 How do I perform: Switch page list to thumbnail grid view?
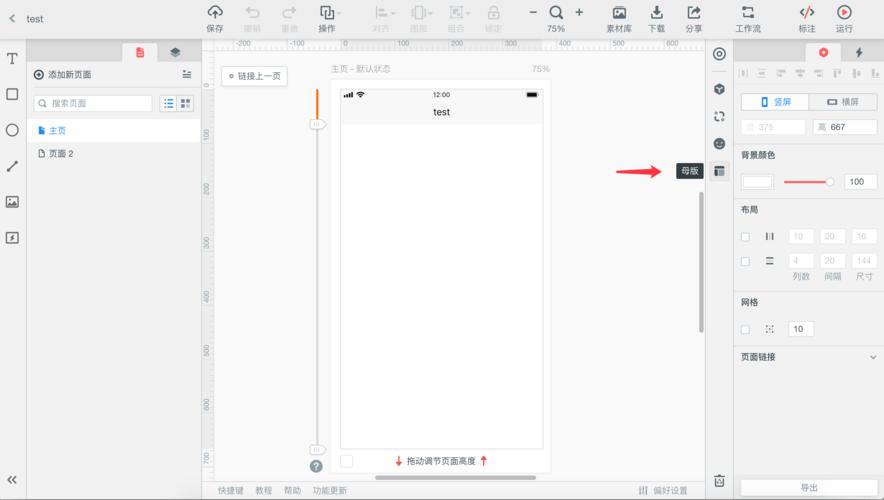[185, 103]
